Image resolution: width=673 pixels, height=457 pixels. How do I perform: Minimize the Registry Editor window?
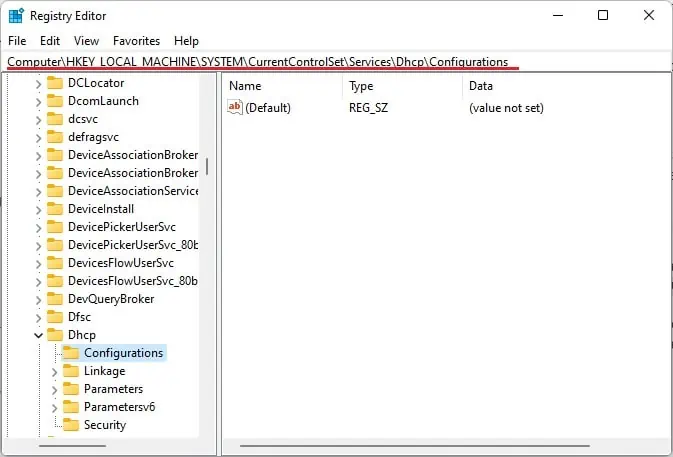click(558, 15)
